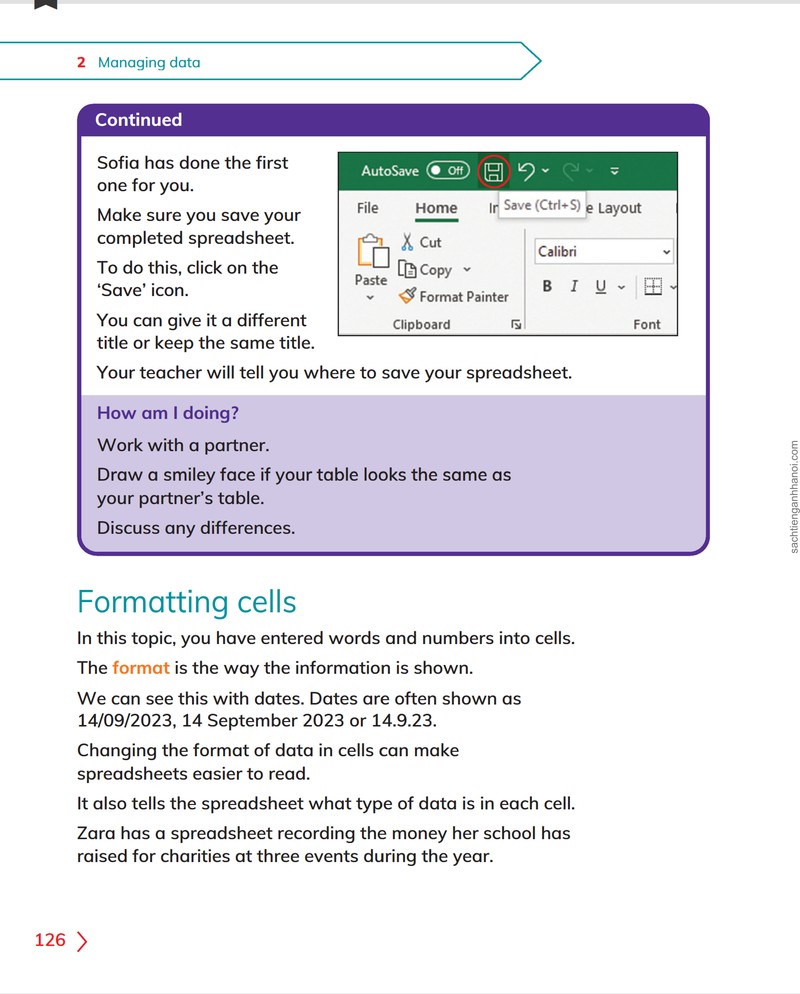The width and height of the screenshot is (800, 994).
Task: Expand the Paste options arrow
Action: coord(370,297)
